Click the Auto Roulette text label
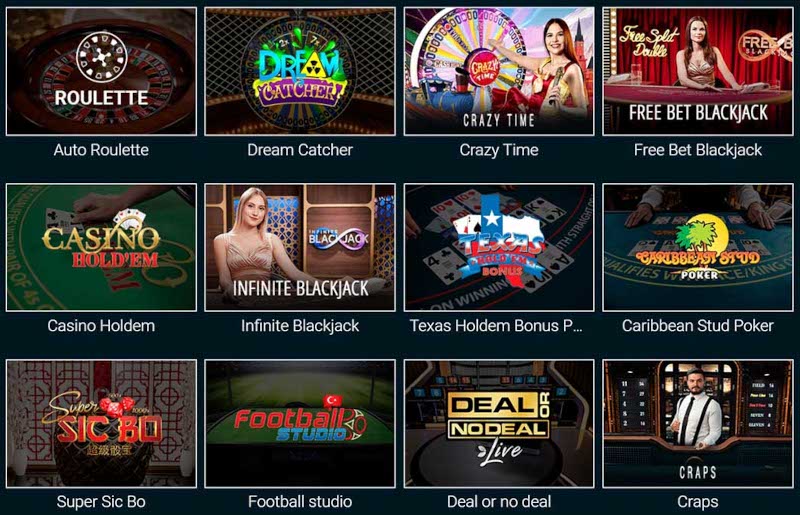This screenshot has width=800, height=515. click(x=101, y=150)
